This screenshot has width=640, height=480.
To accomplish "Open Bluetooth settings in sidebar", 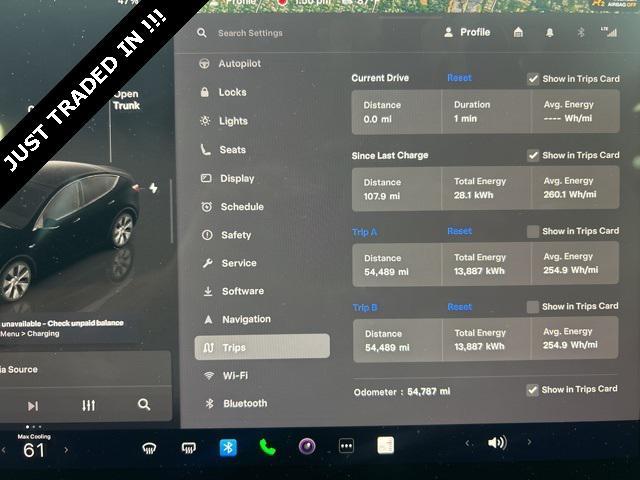I will 236,404.
